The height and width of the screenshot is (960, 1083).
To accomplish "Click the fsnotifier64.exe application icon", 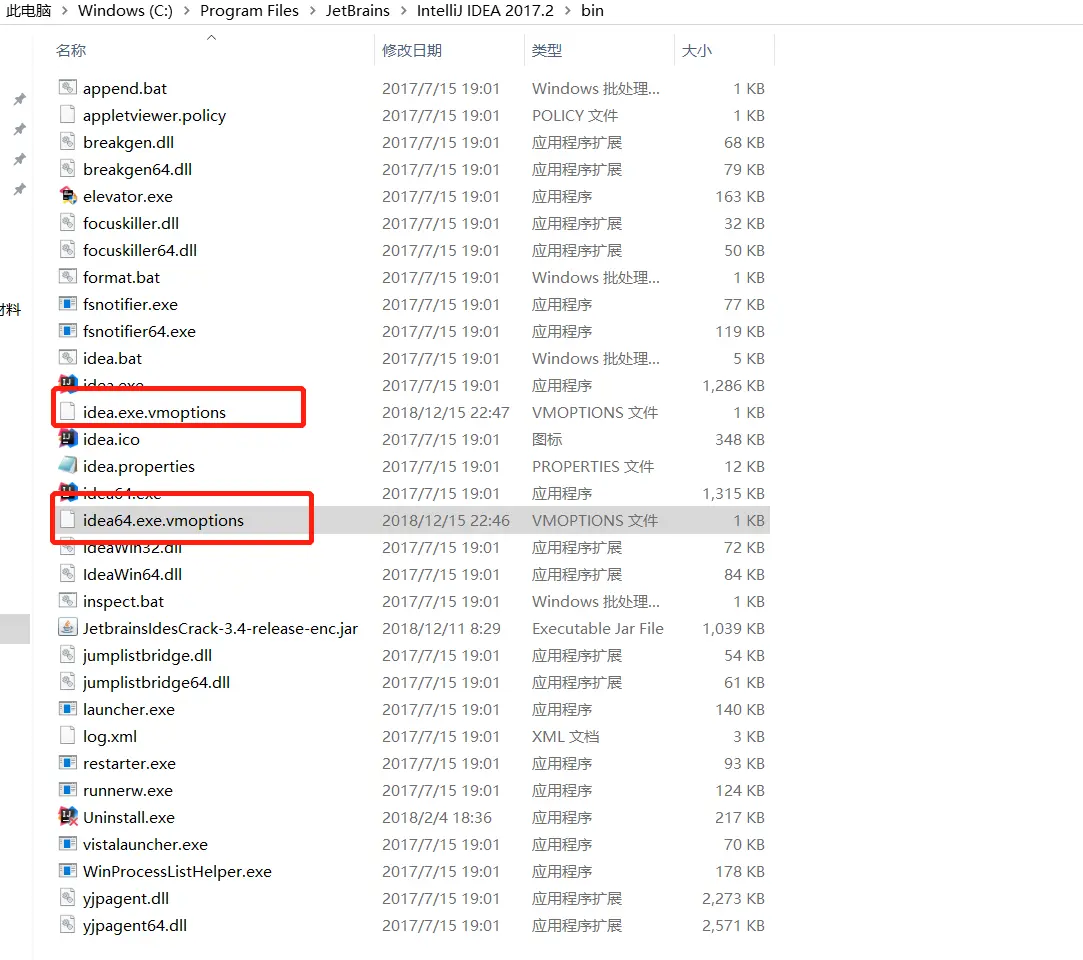I will pyautogui.click(x=68, y=331).
